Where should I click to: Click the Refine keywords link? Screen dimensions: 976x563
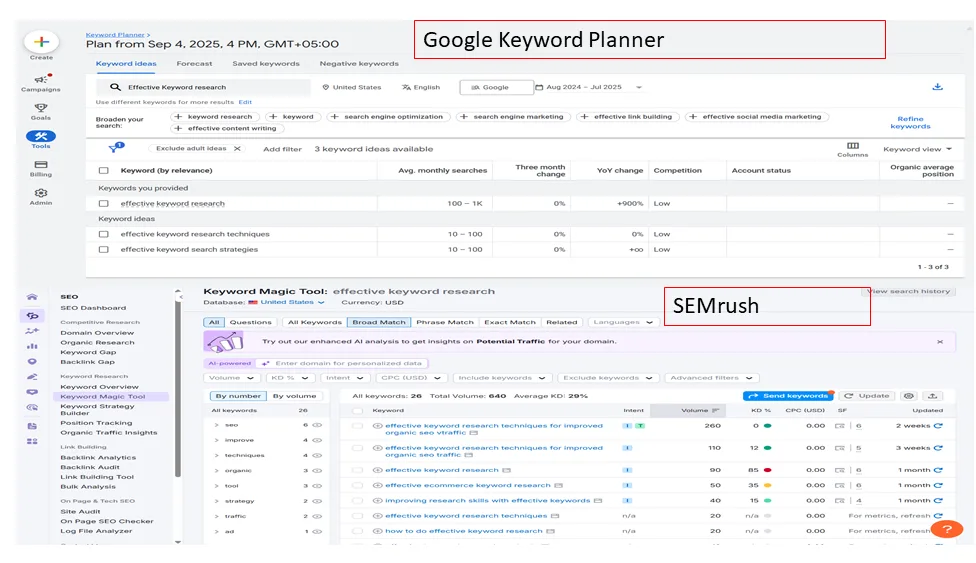click(910, 122)
